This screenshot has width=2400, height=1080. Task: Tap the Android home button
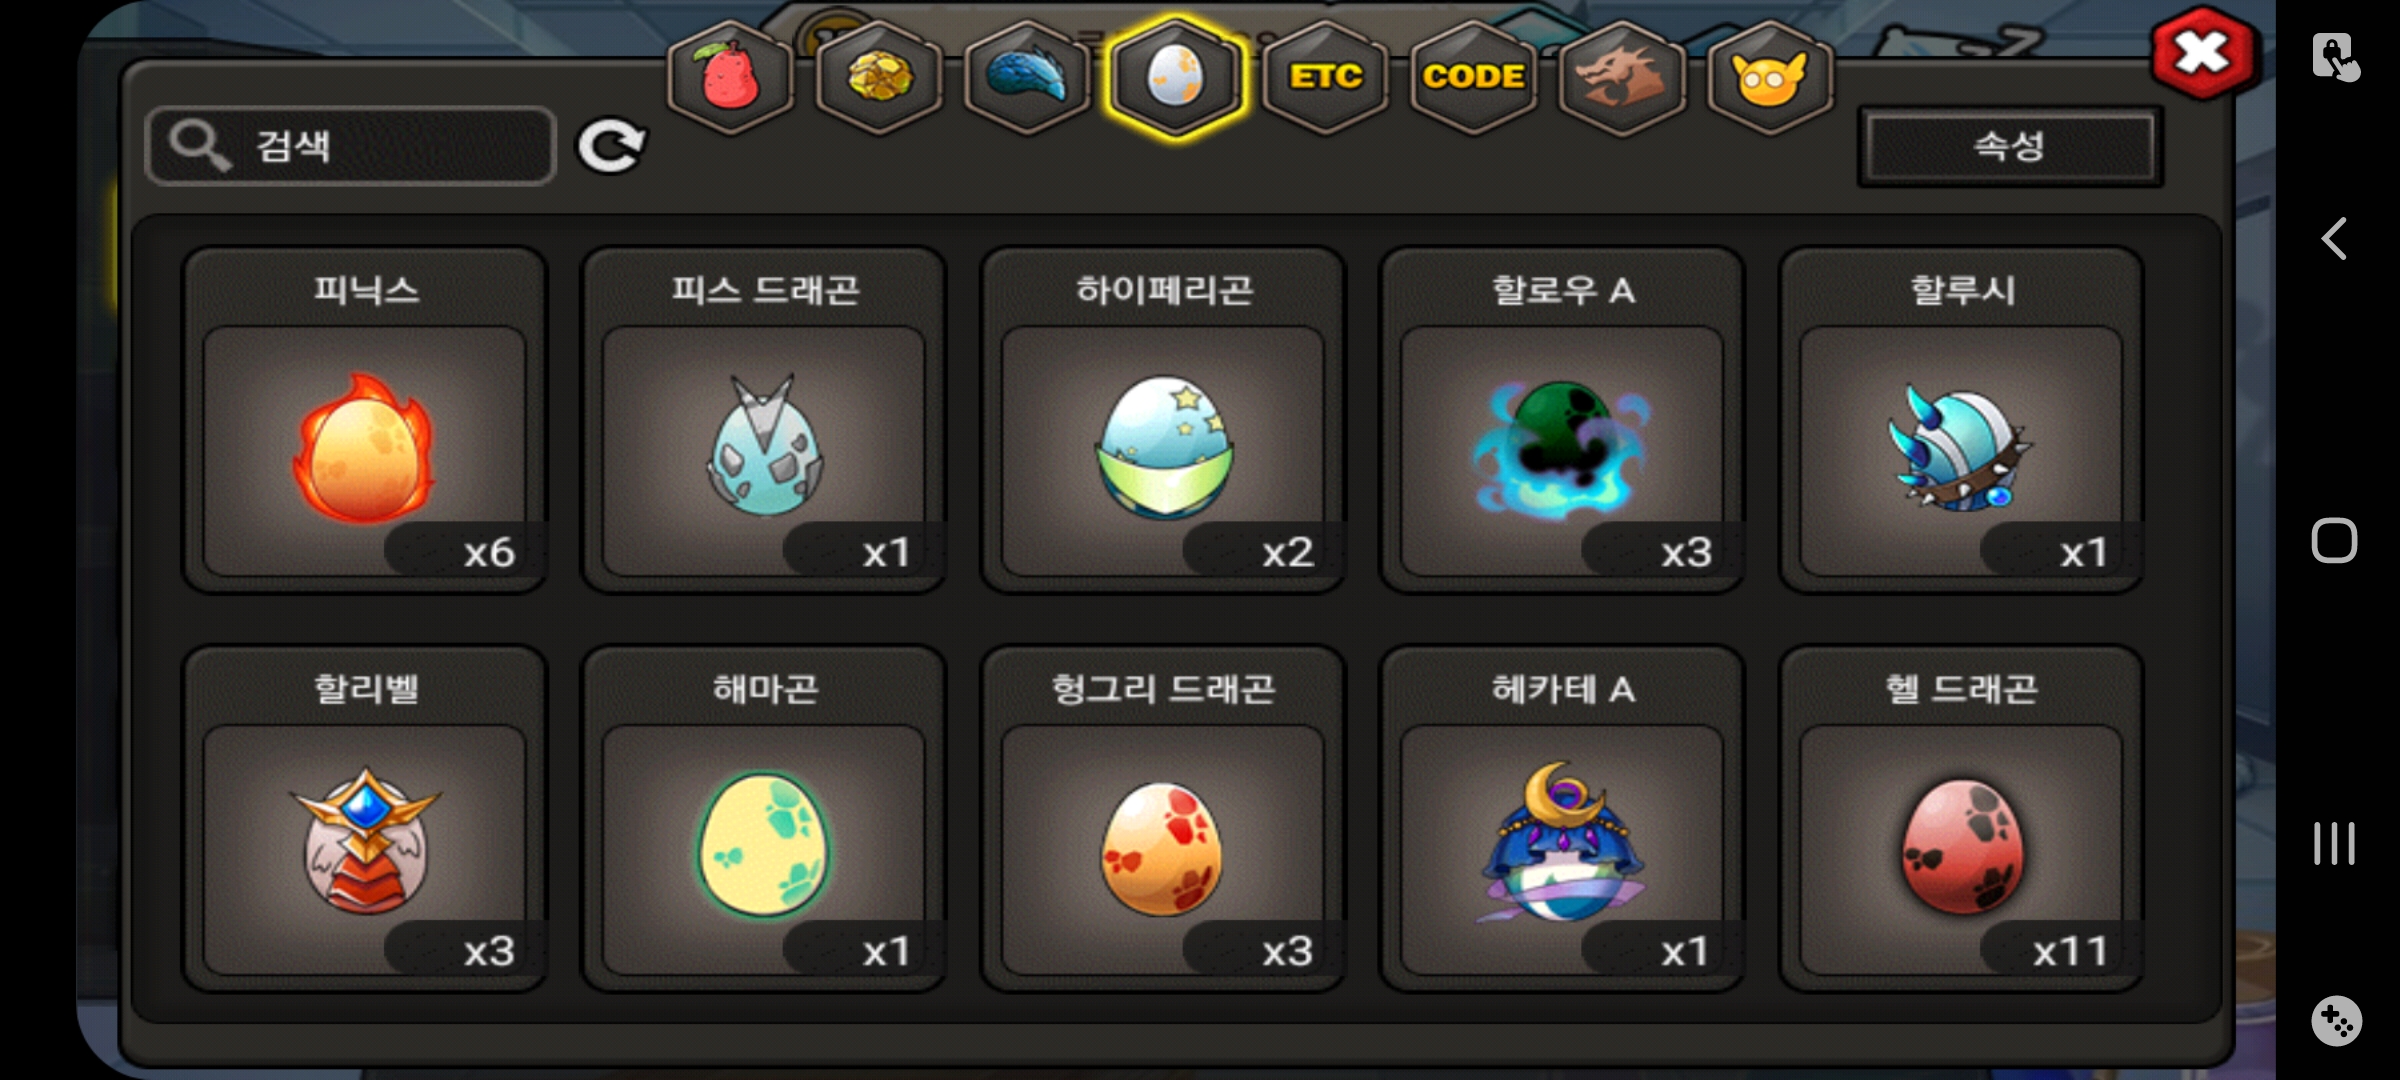[x=2335, y=541]
